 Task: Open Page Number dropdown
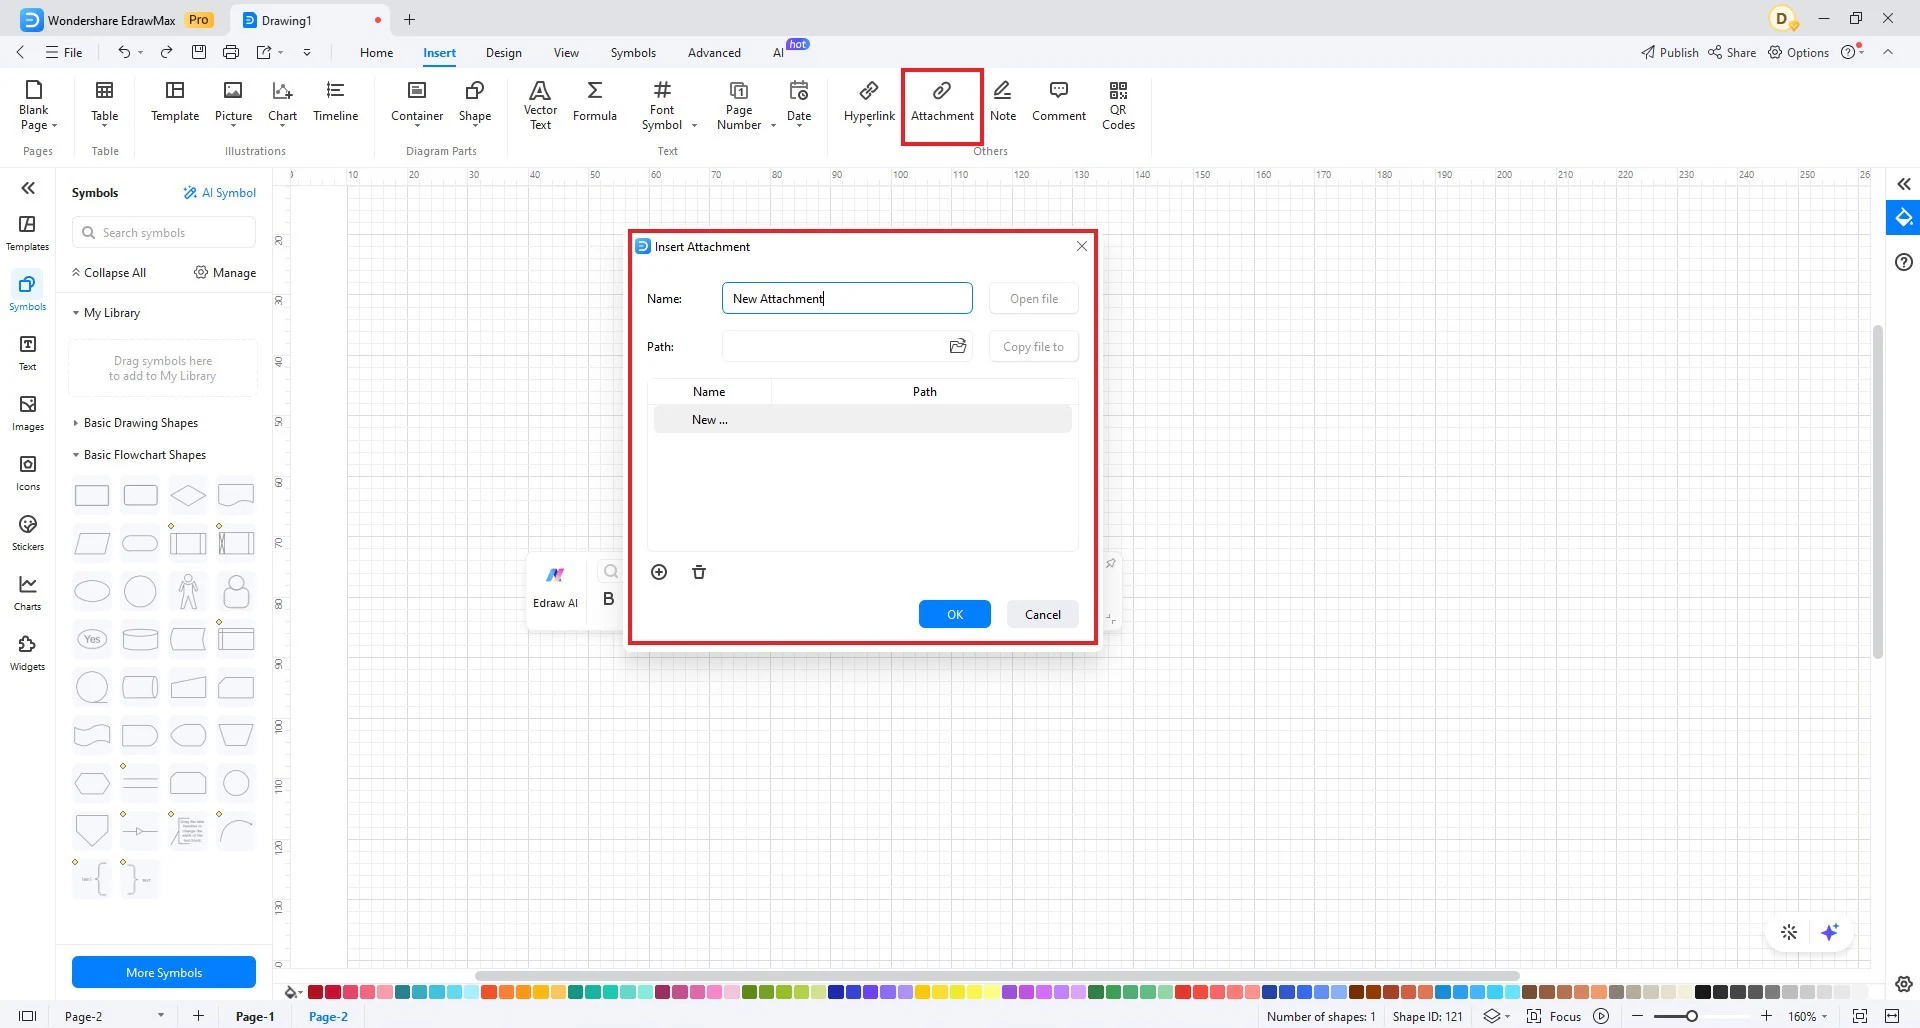click(x=773, y=126)
